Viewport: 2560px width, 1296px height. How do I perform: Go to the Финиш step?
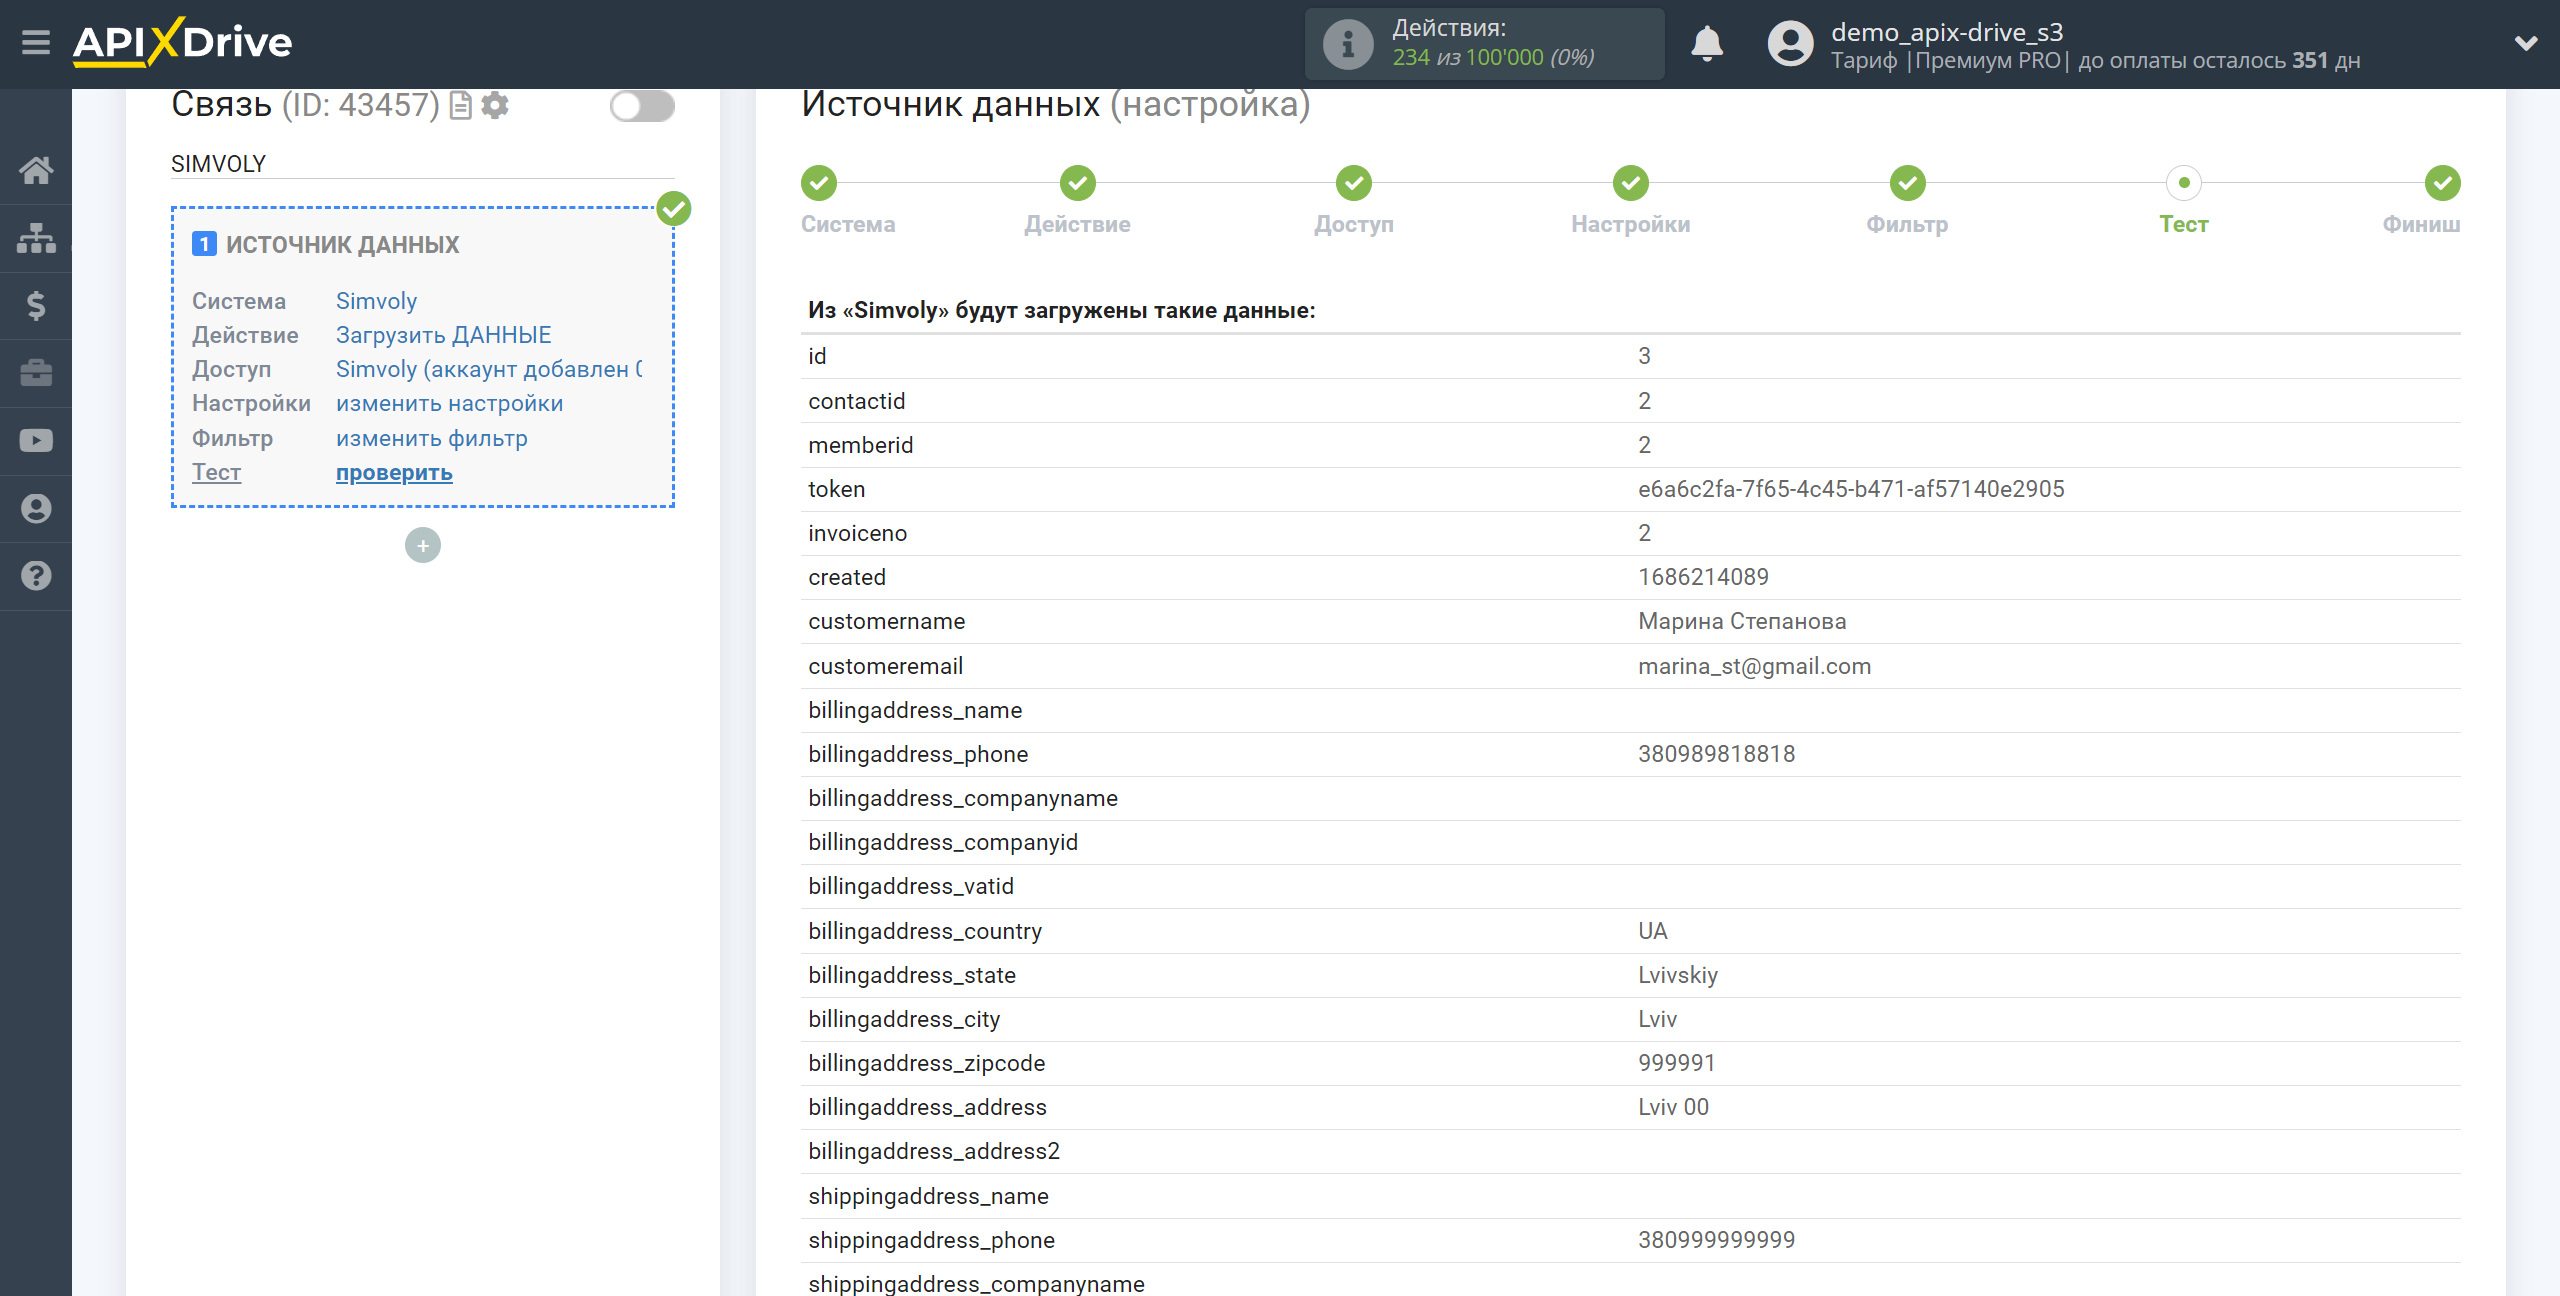point(2421,224)
